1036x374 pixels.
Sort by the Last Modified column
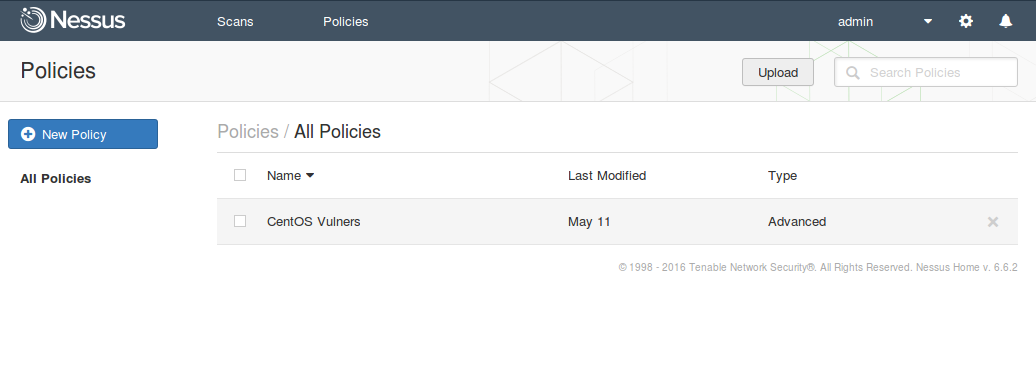pyautogui.click(x=607, y=176)
